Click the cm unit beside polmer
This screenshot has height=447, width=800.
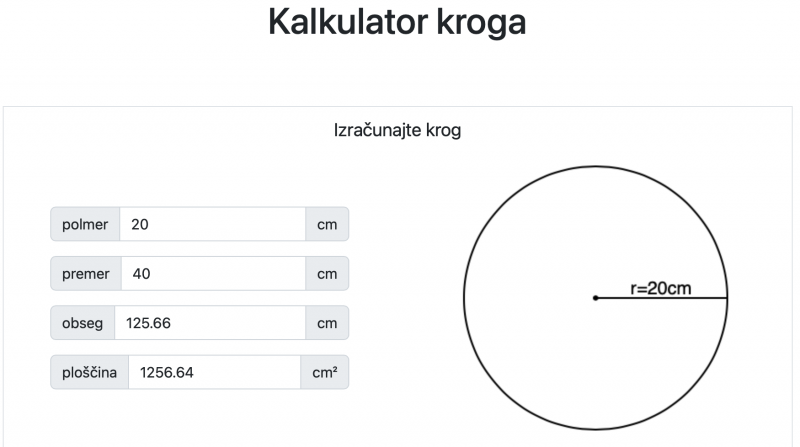327,224
